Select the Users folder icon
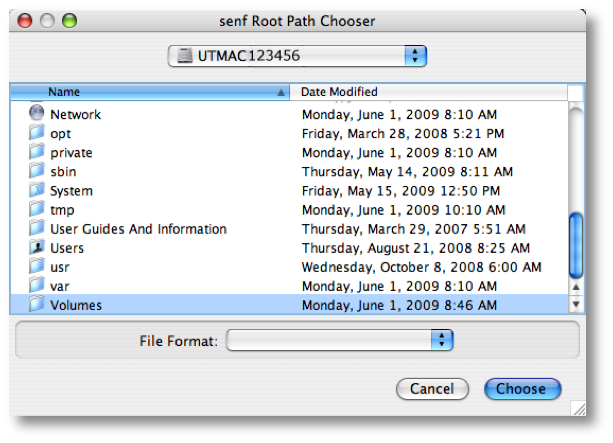Viewport: 613px width, 443px height. coord(36,248)
